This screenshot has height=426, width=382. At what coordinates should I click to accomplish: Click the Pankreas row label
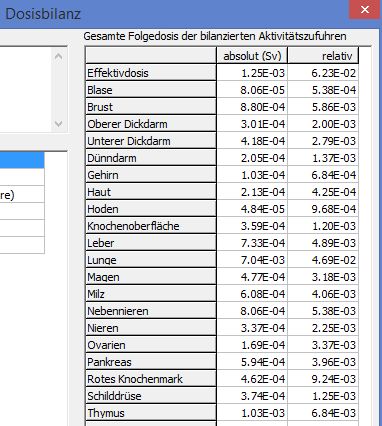pyautogui.click(x=151, y=362)
